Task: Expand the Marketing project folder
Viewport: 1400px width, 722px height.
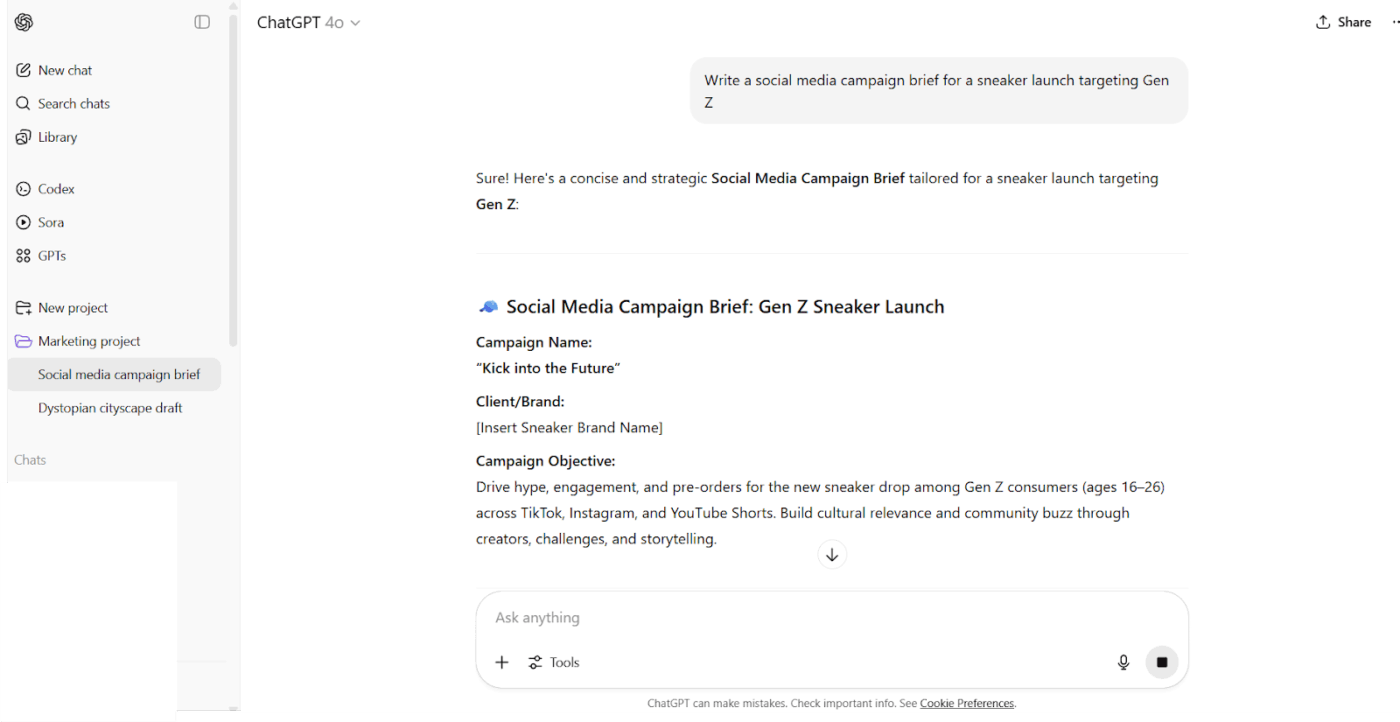Action: tap(89, 341)
